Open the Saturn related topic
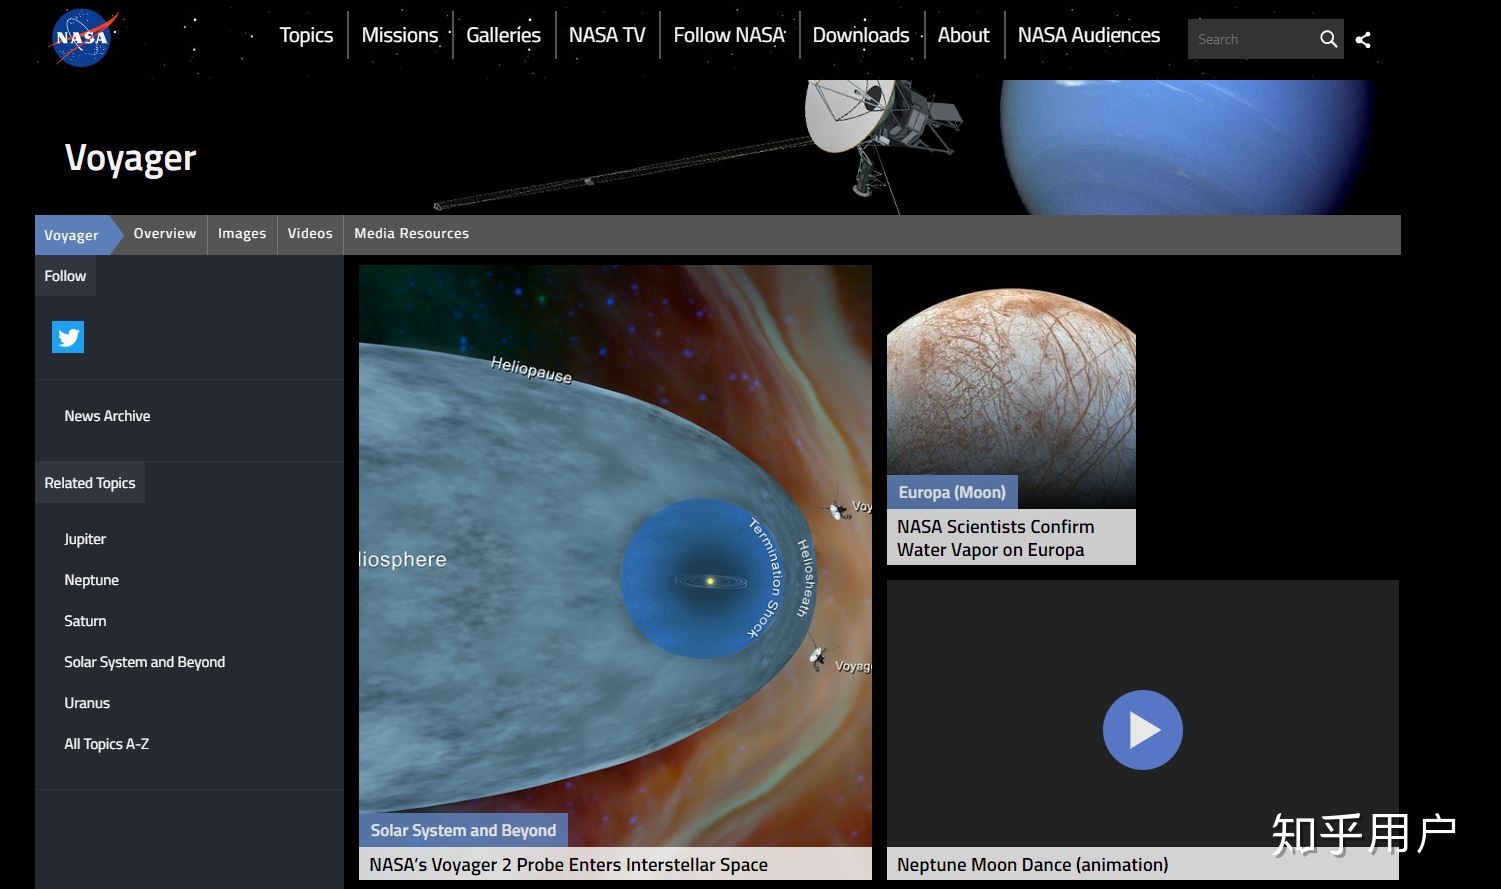1501x889 pixels. (85, 621)
